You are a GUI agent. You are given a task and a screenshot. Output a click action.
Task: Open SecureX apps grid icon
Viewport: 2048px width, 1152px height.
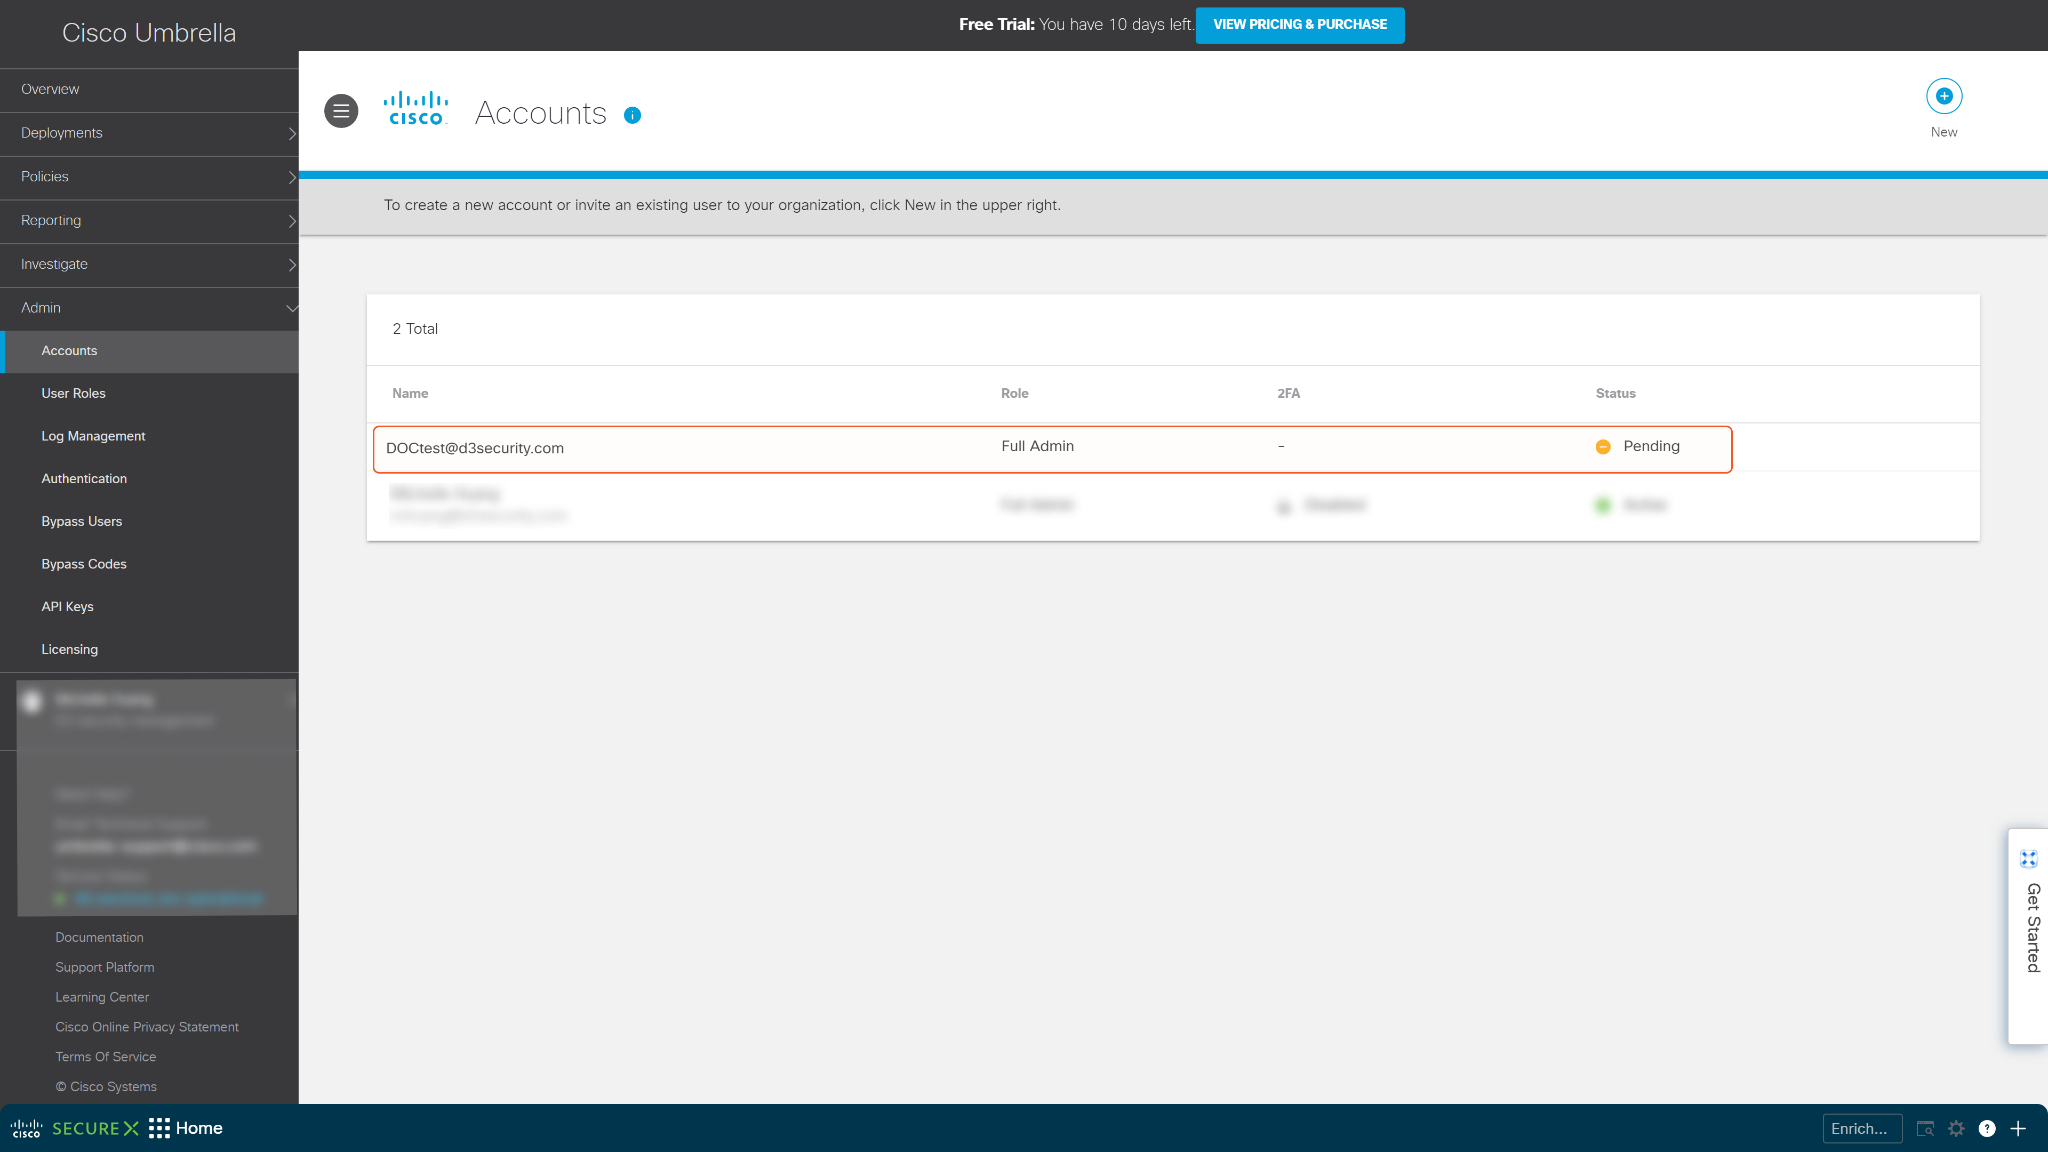(159, 1128)
